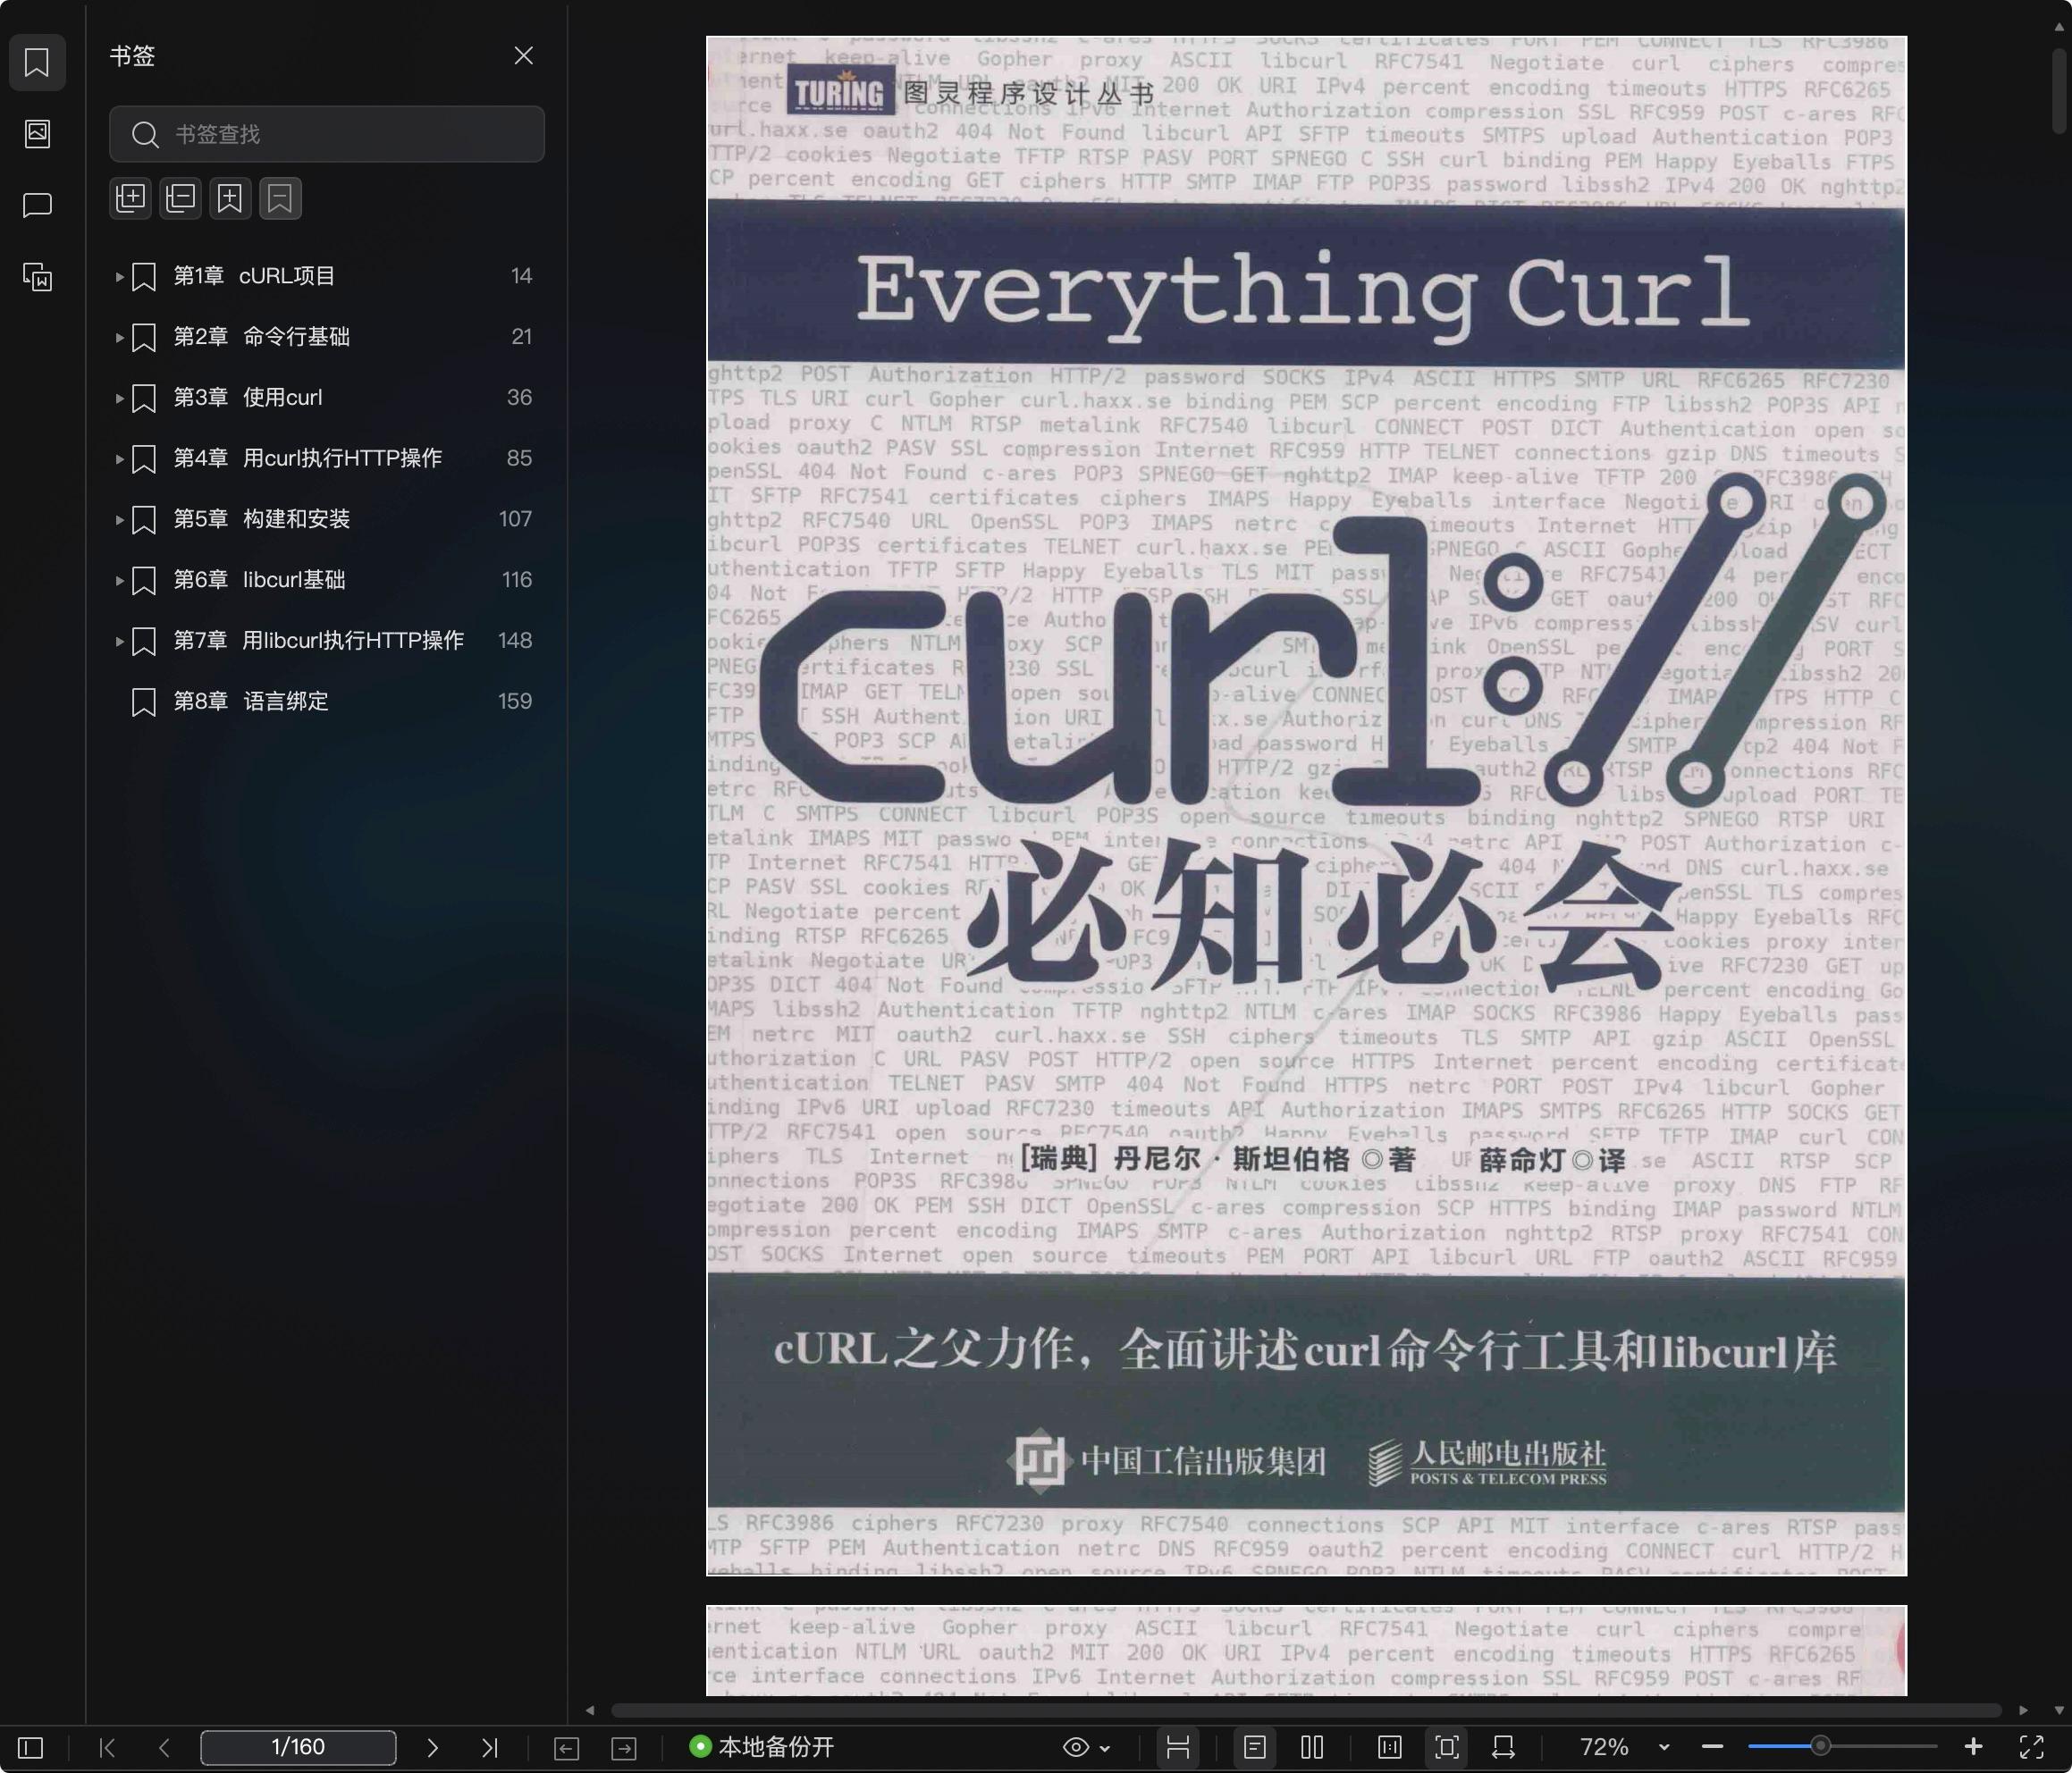Toggle the sidebar panel button in status bar
This screenshot has width=2072, height=1773.
(31, 1747)
